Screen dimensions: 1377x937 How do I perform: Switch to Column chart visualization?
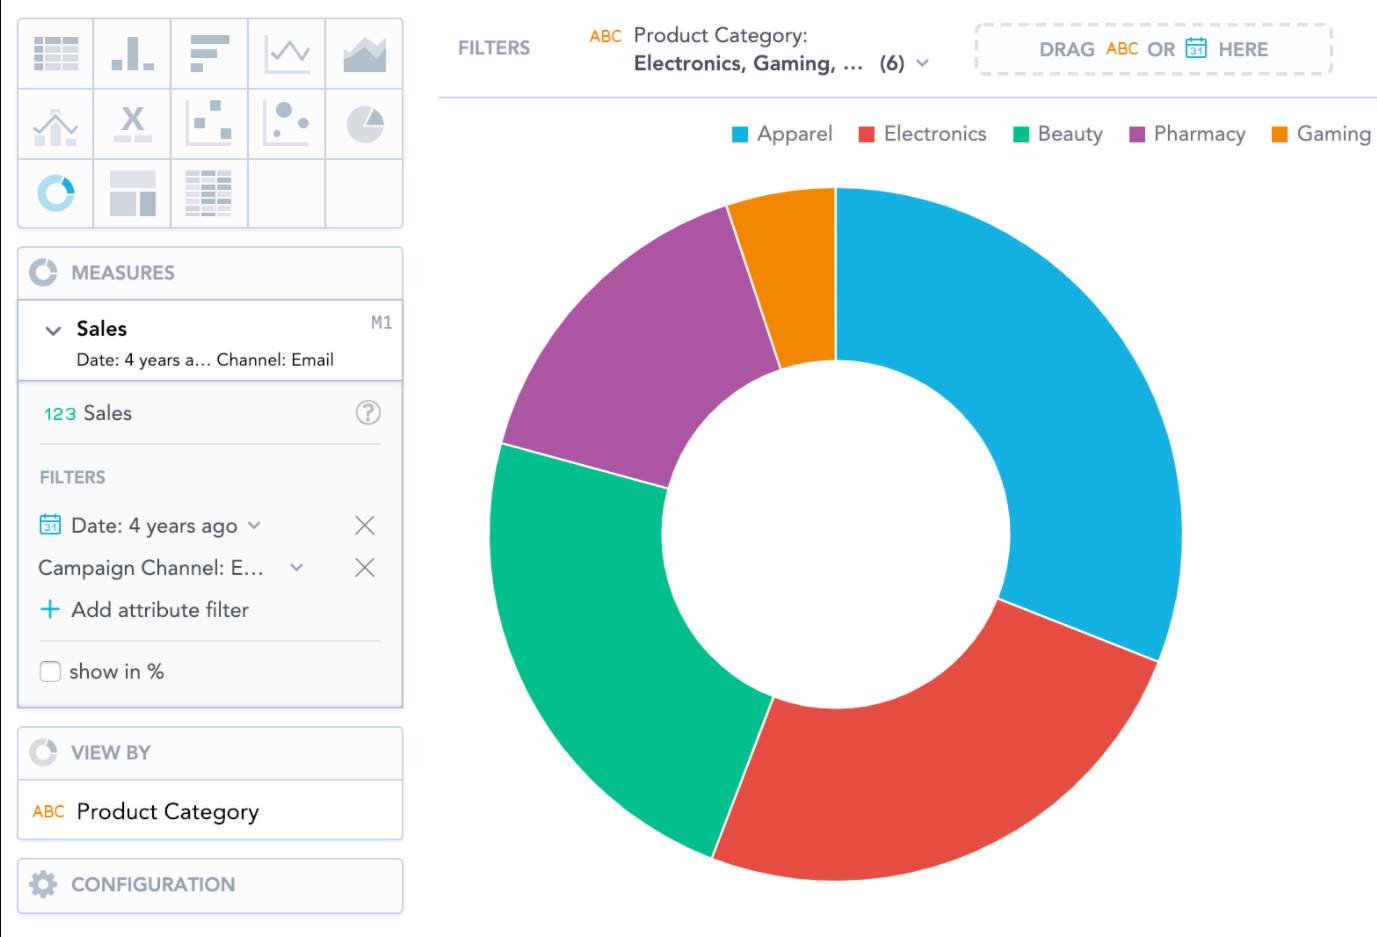(x=133, y=54)
